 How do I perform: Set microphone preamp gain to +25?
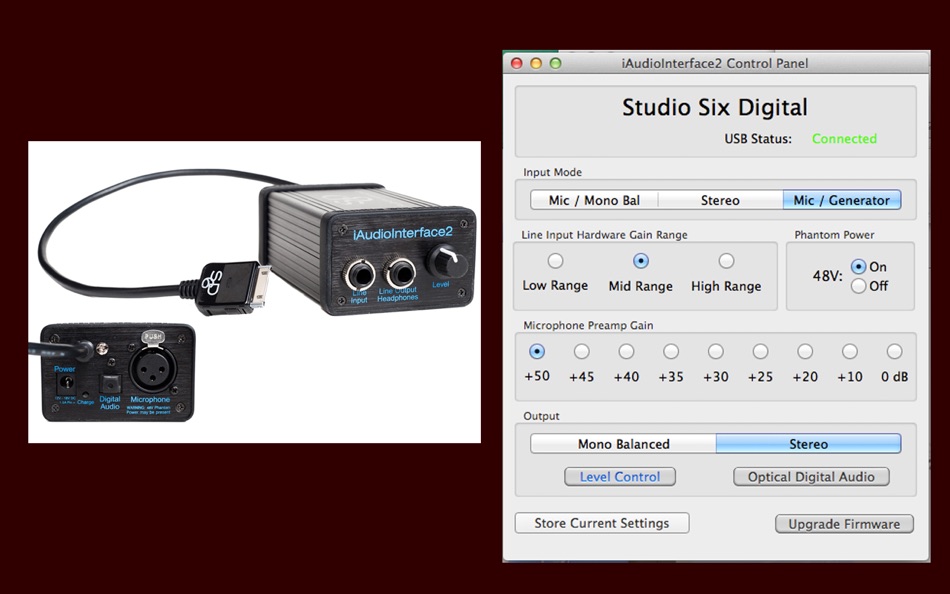pyautogui.click(x=760, y=351)
